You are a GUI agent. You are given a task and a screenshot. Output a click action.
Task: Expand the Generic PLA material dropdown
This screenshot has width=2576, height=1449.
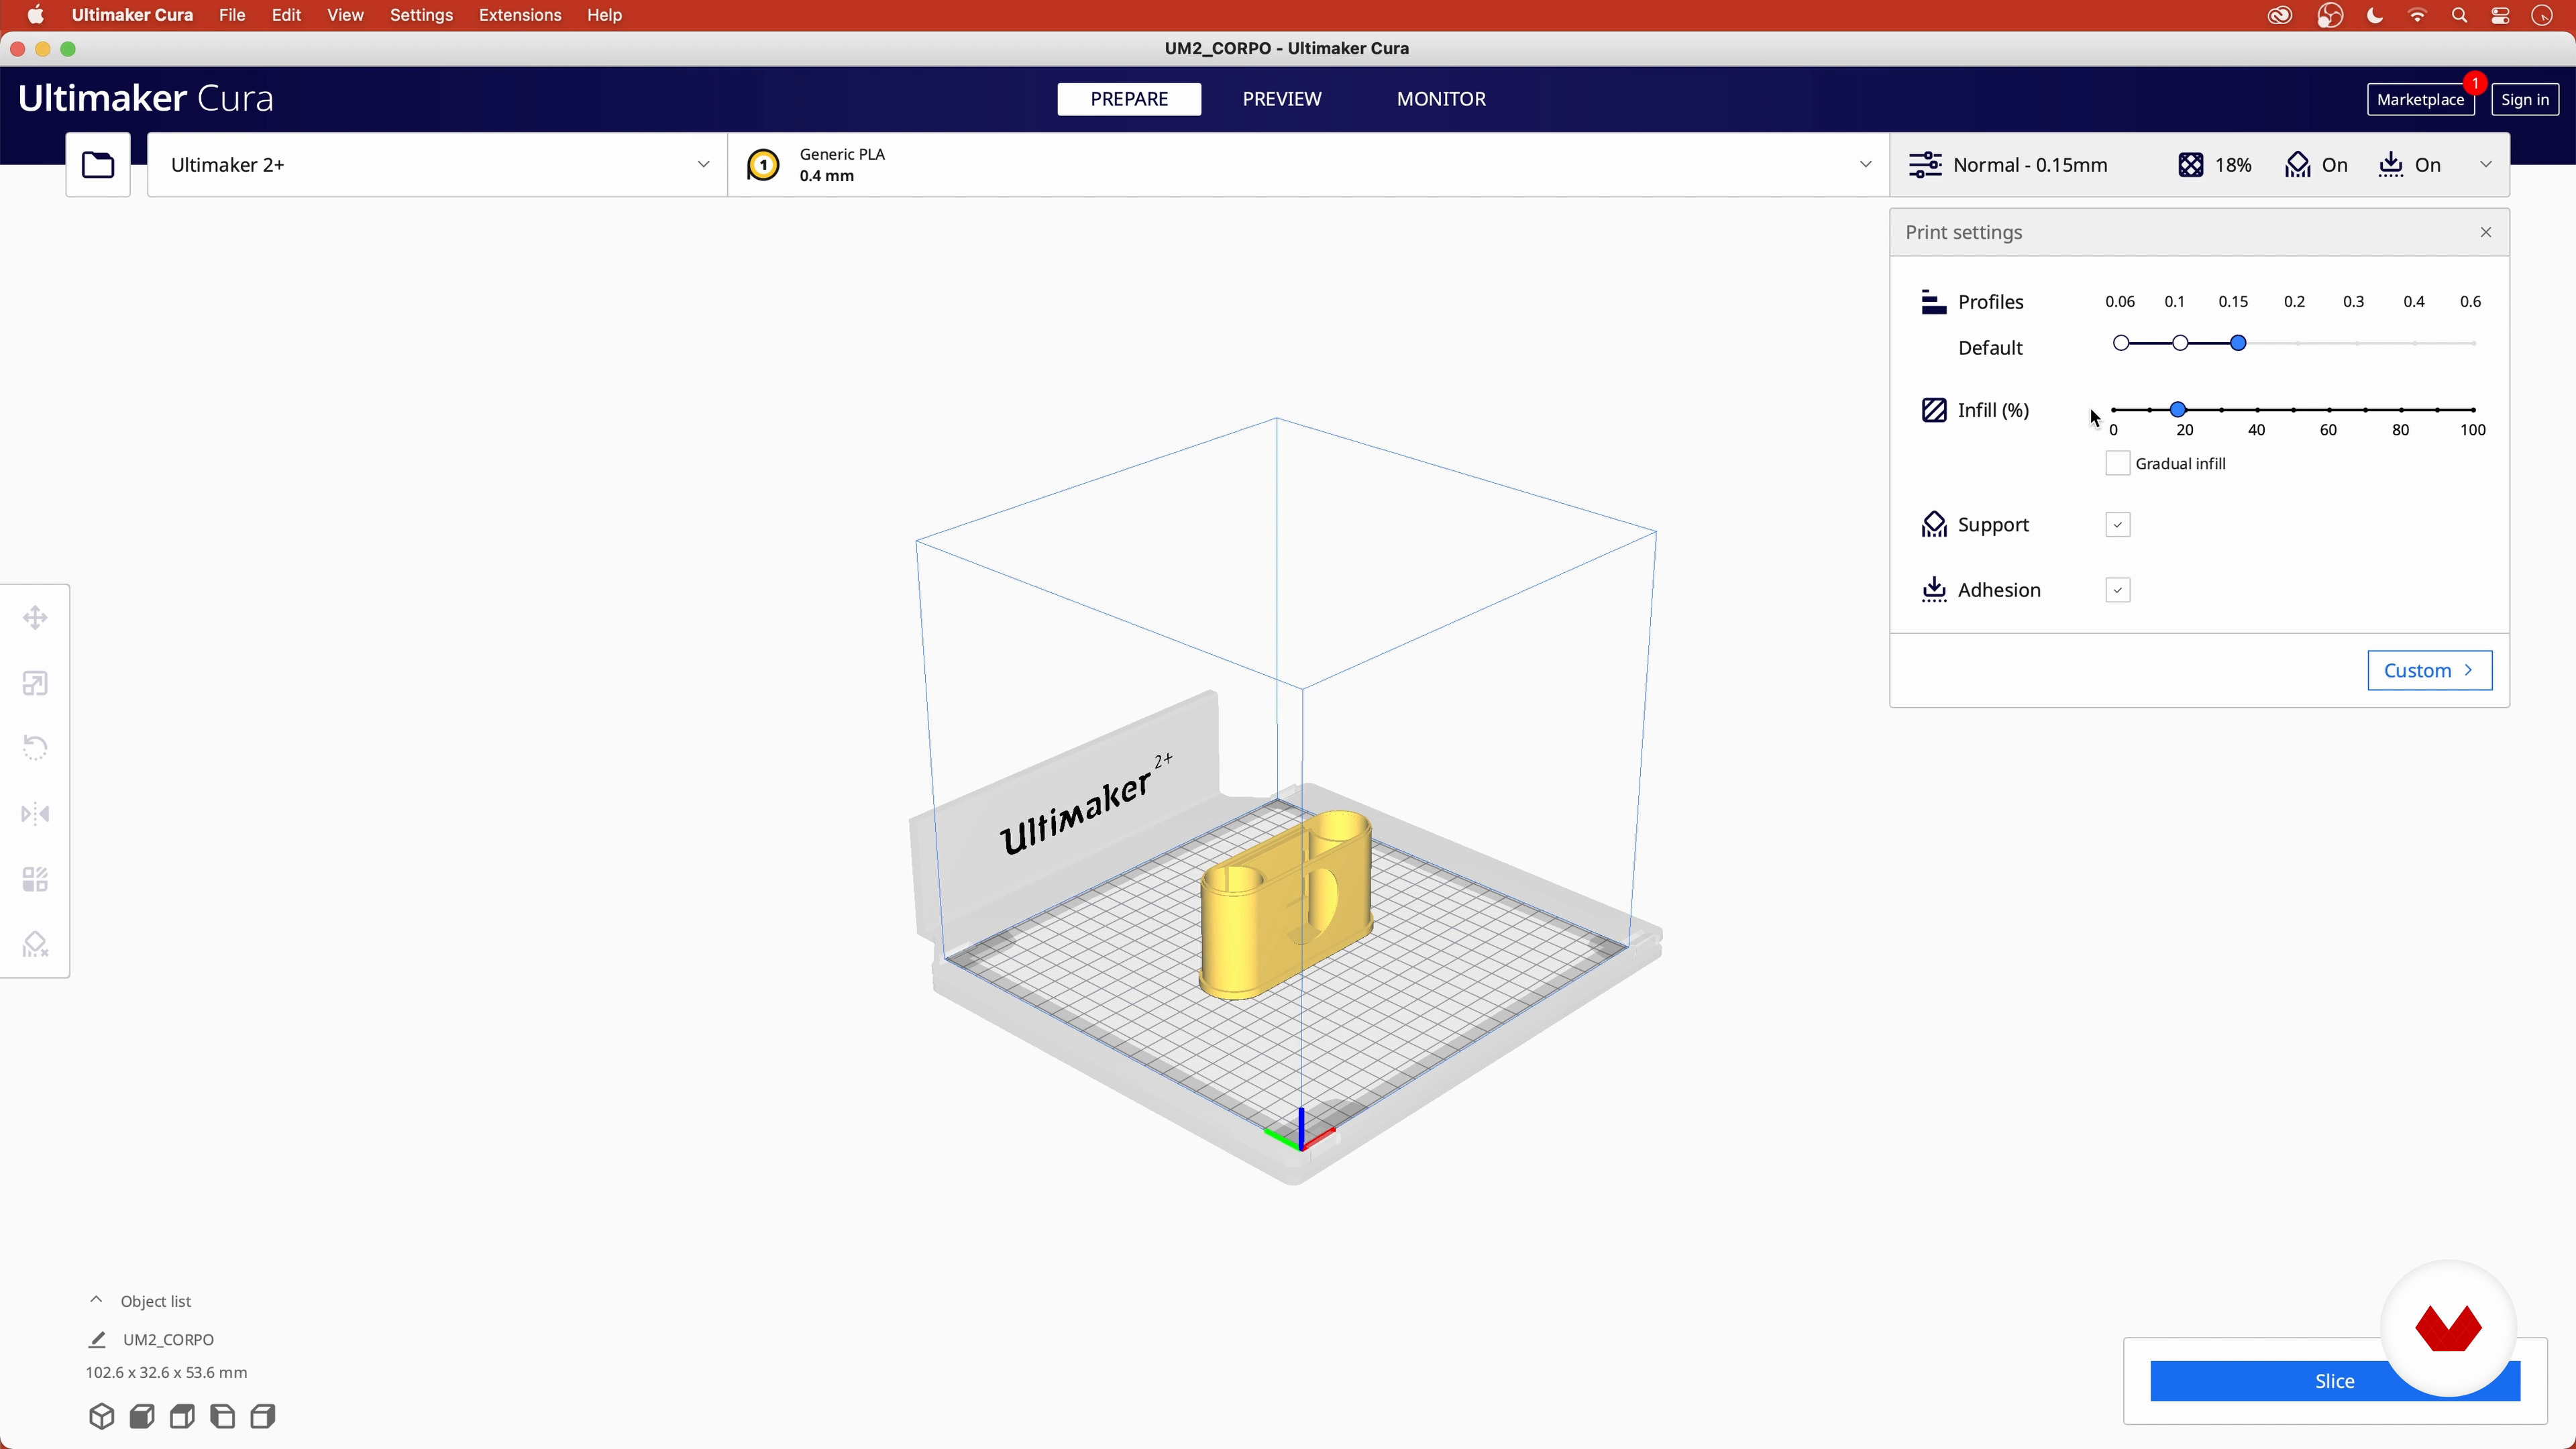tap(1308, 165)
